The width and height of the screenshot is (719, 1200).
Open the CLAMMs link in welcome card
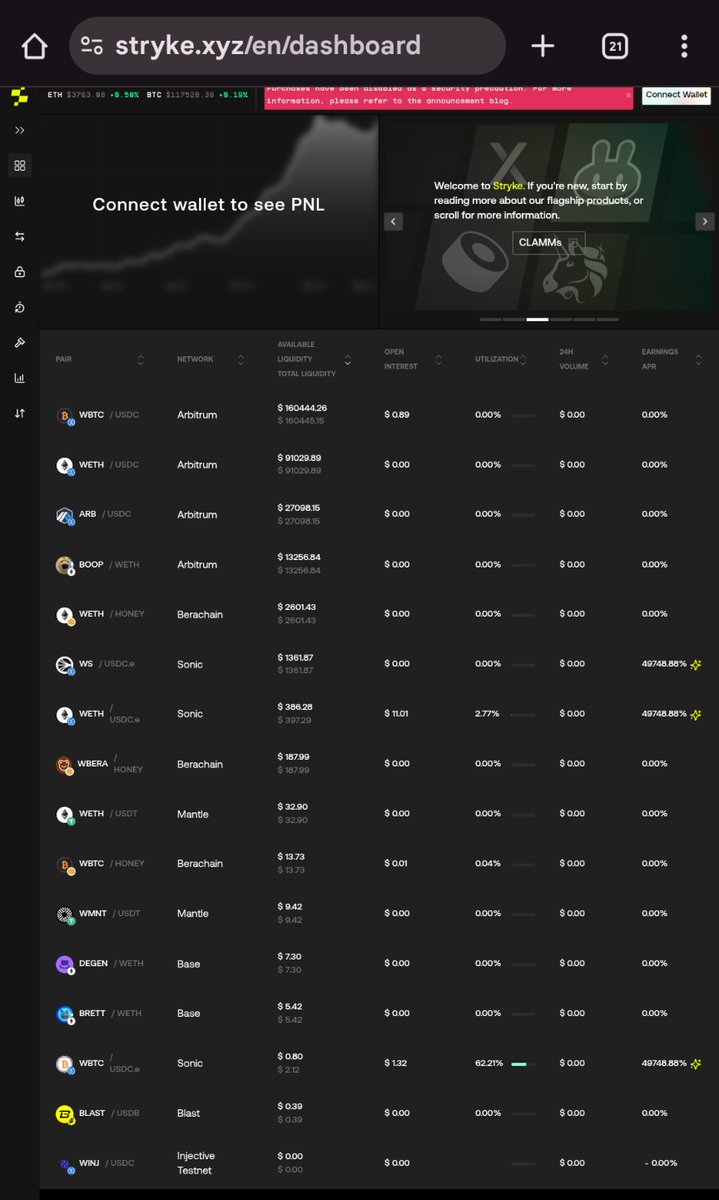pos(548,242)
